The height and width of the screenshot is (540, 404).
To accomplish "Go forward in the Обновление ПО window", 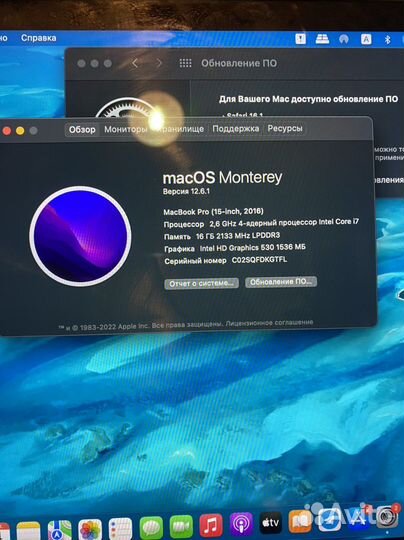I will tap(159, 63).
